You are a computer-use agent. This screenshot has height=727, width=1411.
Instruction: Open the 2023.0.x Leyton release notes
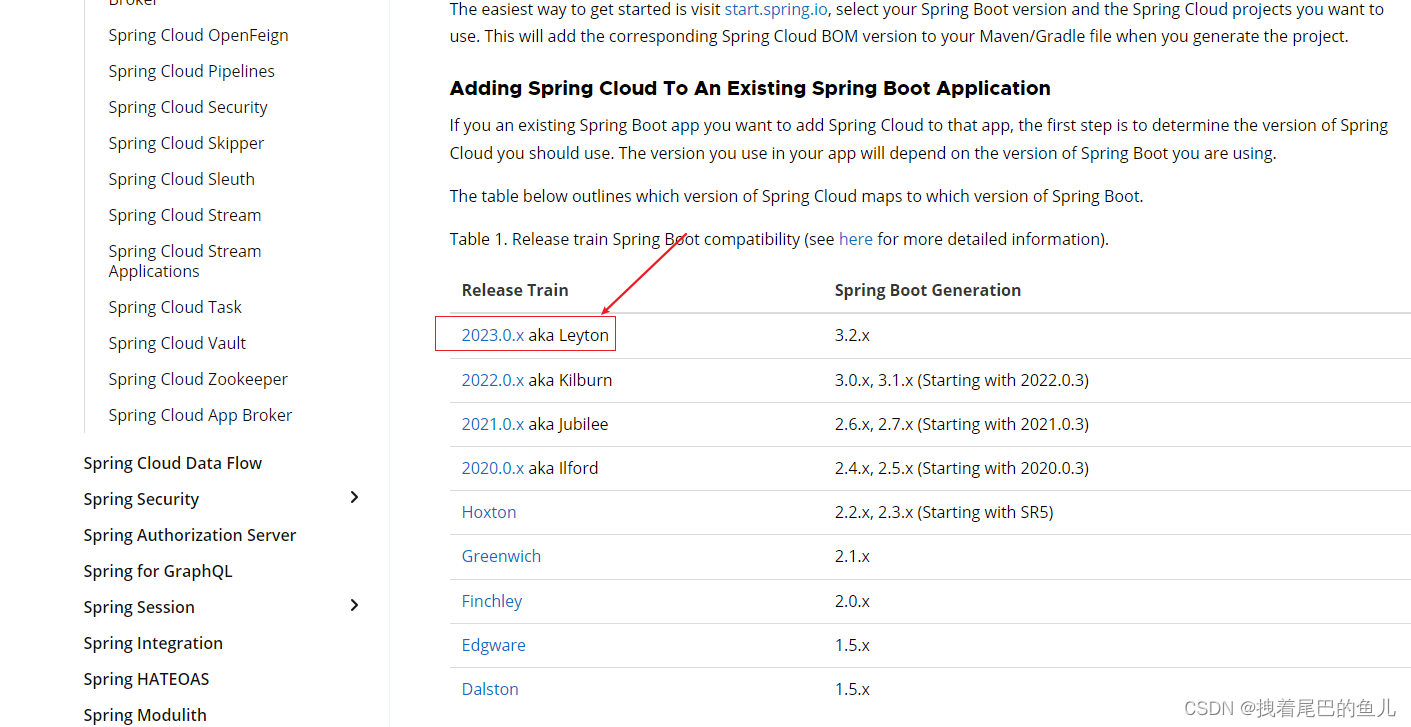[x=492, y=335]
